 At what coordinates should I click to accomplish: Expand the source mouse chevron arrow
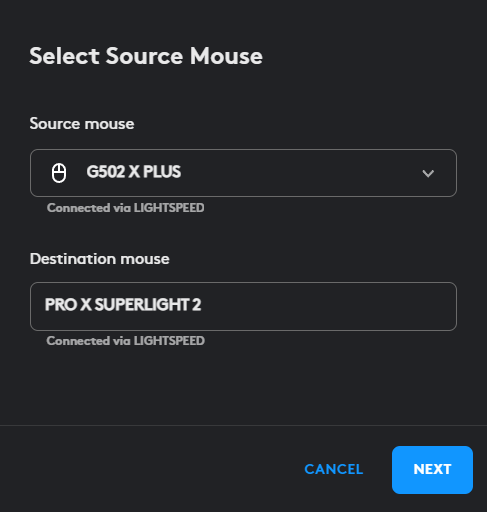tap(428, 173)
